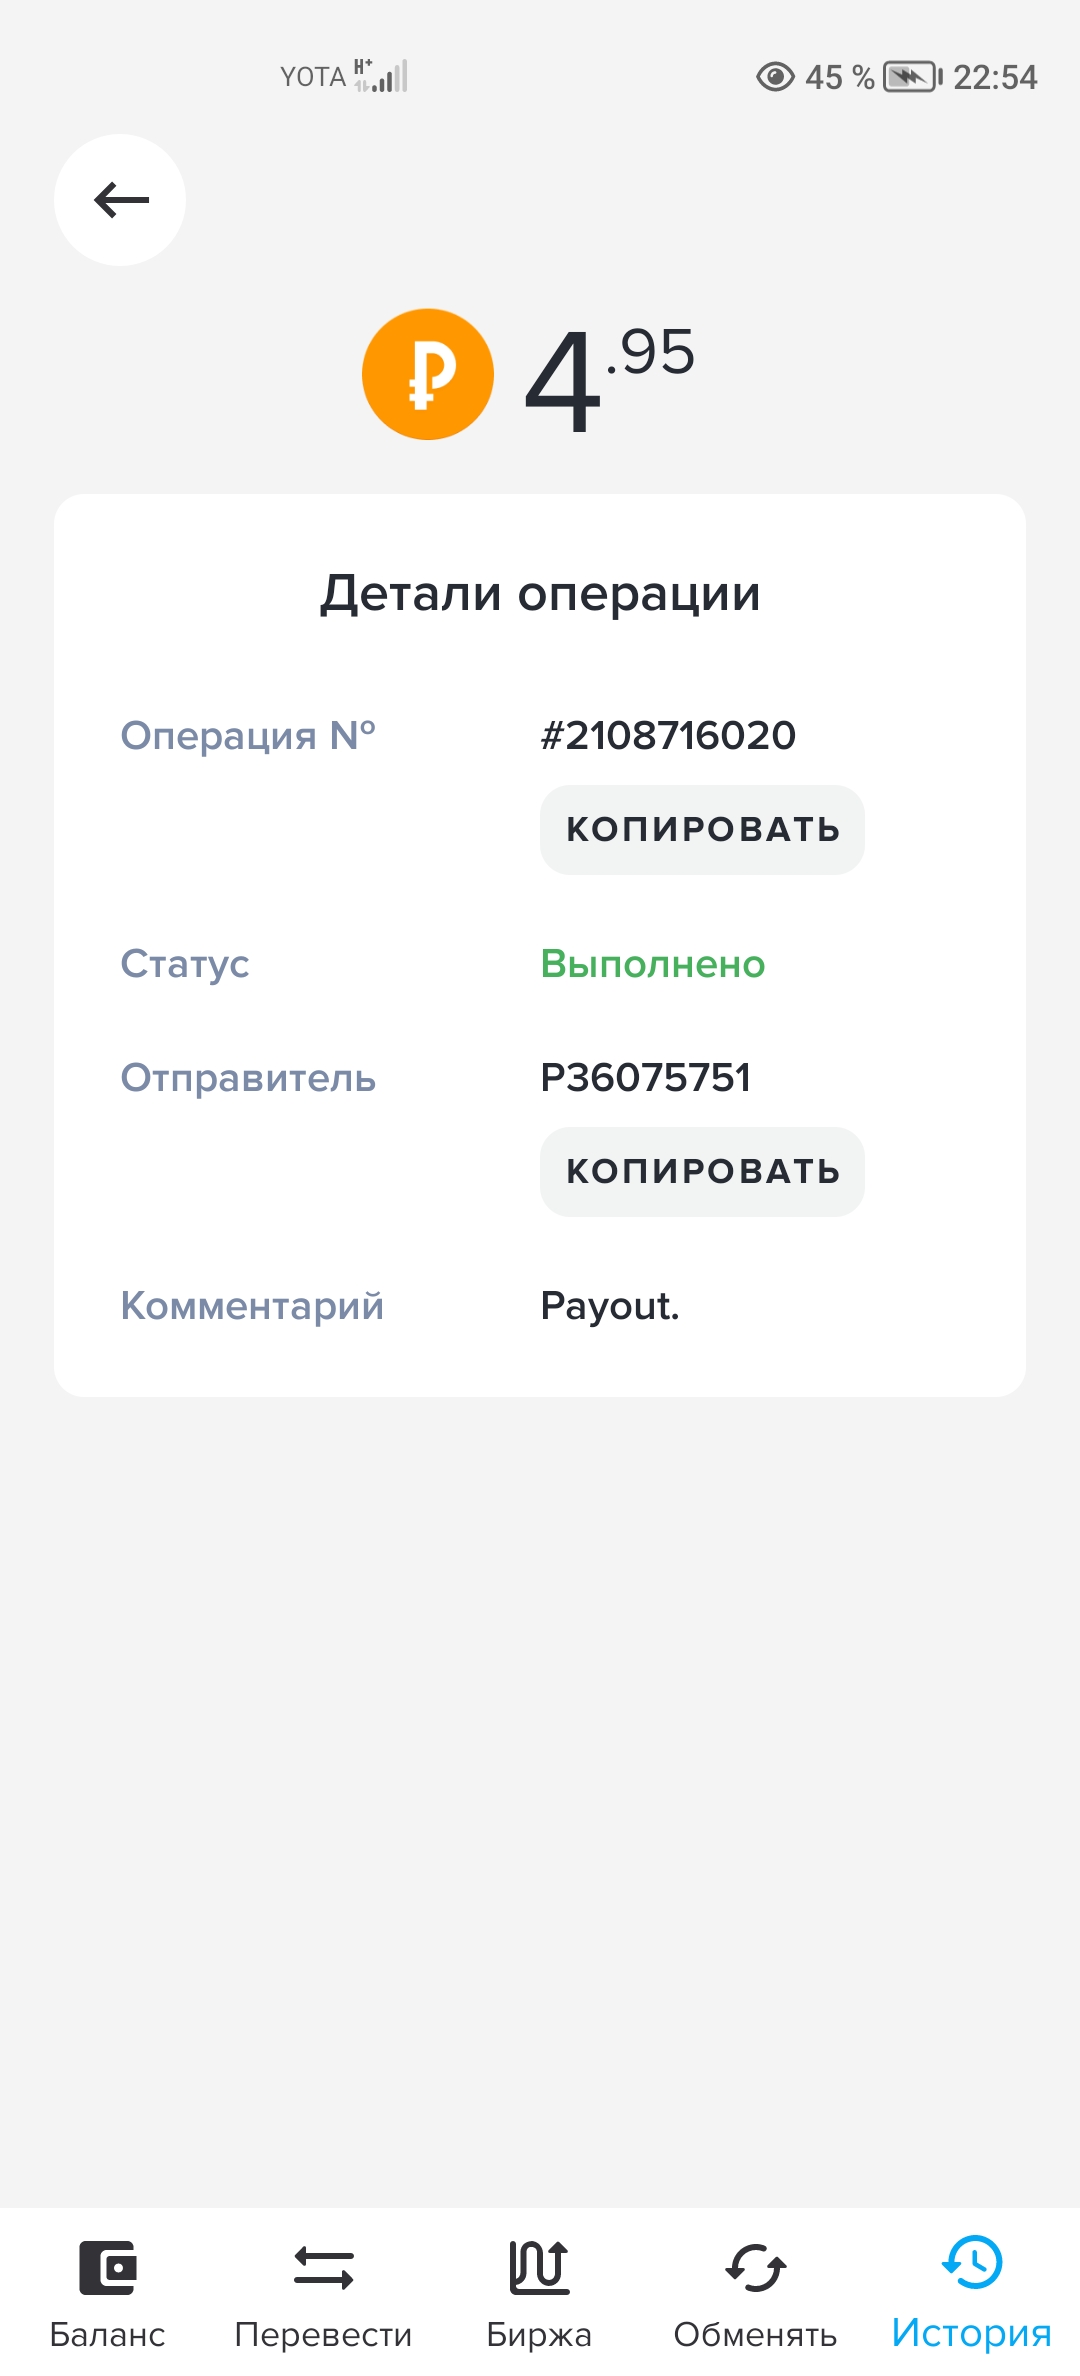The image size is (1080, 2376).
Task: Open the Баланс wallet icon
Action: click(x=108, y=2267)
